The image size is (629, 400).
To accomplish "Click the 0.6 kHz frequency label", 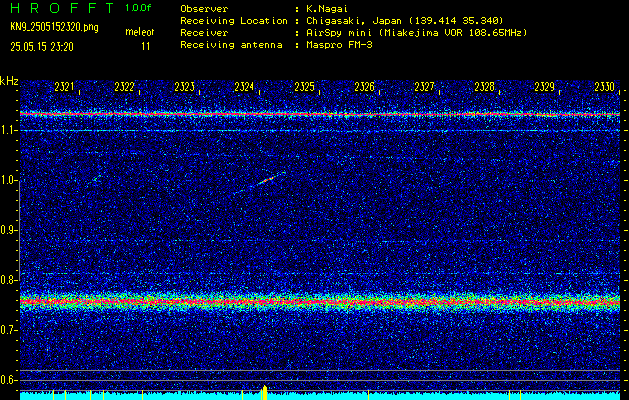I will click(x=7, y=380).
